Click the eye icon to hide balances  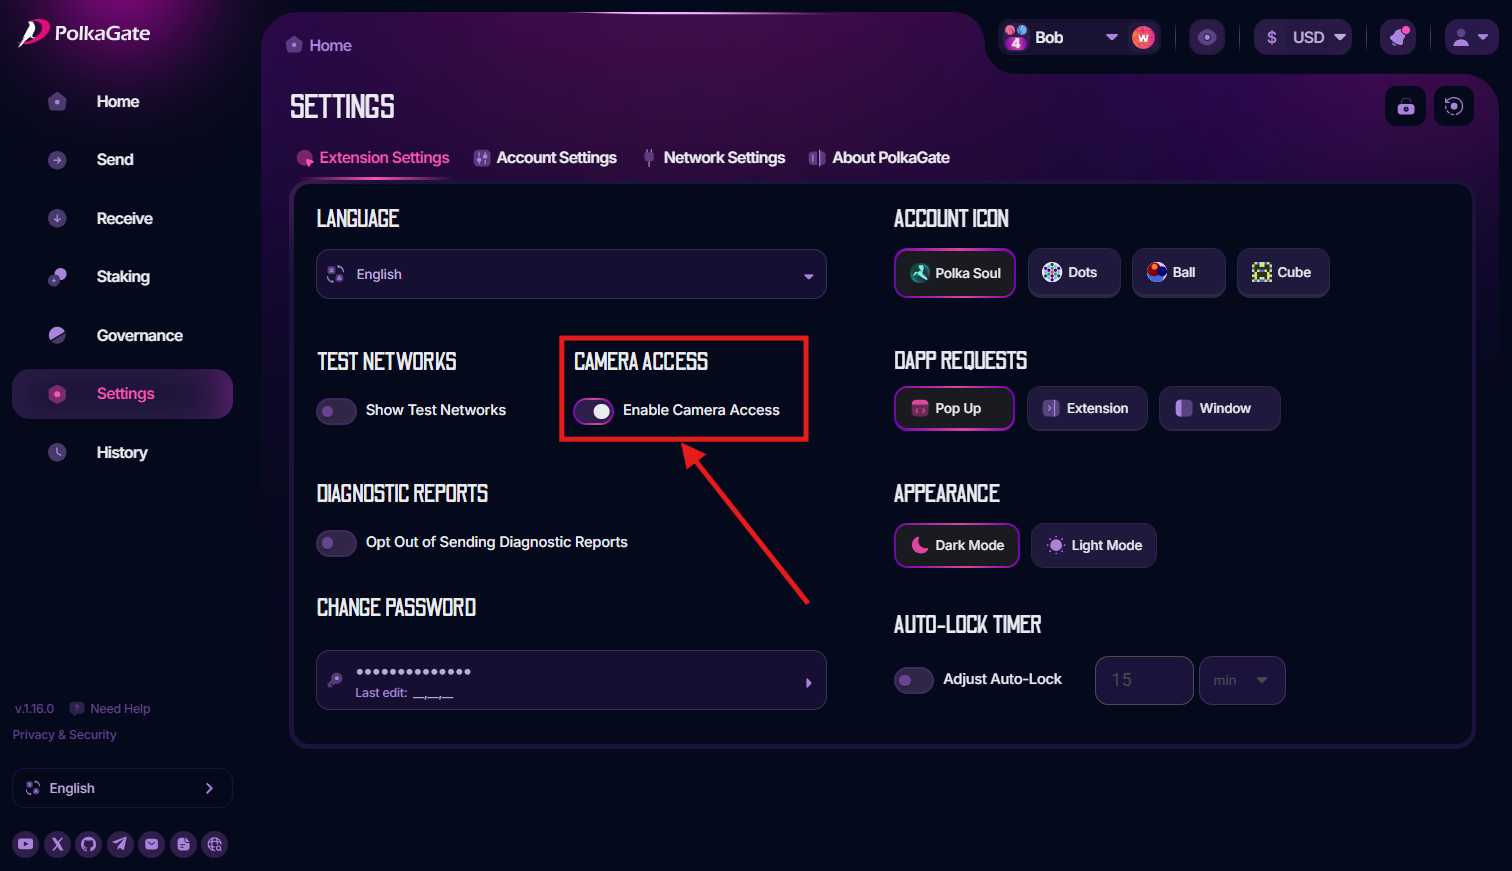(1207, 38)
